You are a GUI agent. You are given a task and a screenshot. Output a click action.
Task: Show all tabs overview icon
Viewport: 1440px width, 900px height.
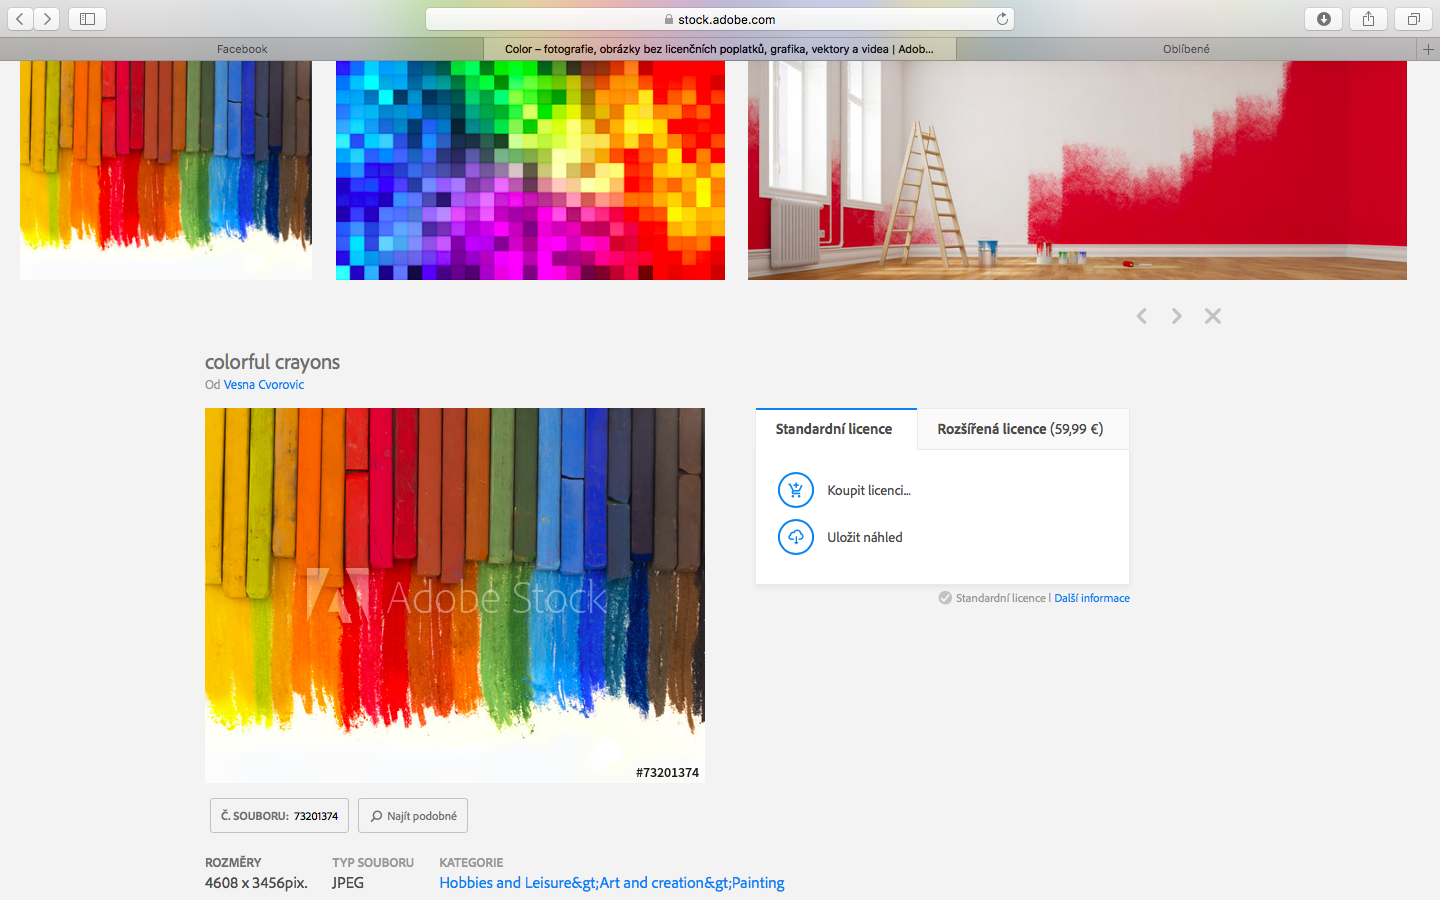[1413, 19]
